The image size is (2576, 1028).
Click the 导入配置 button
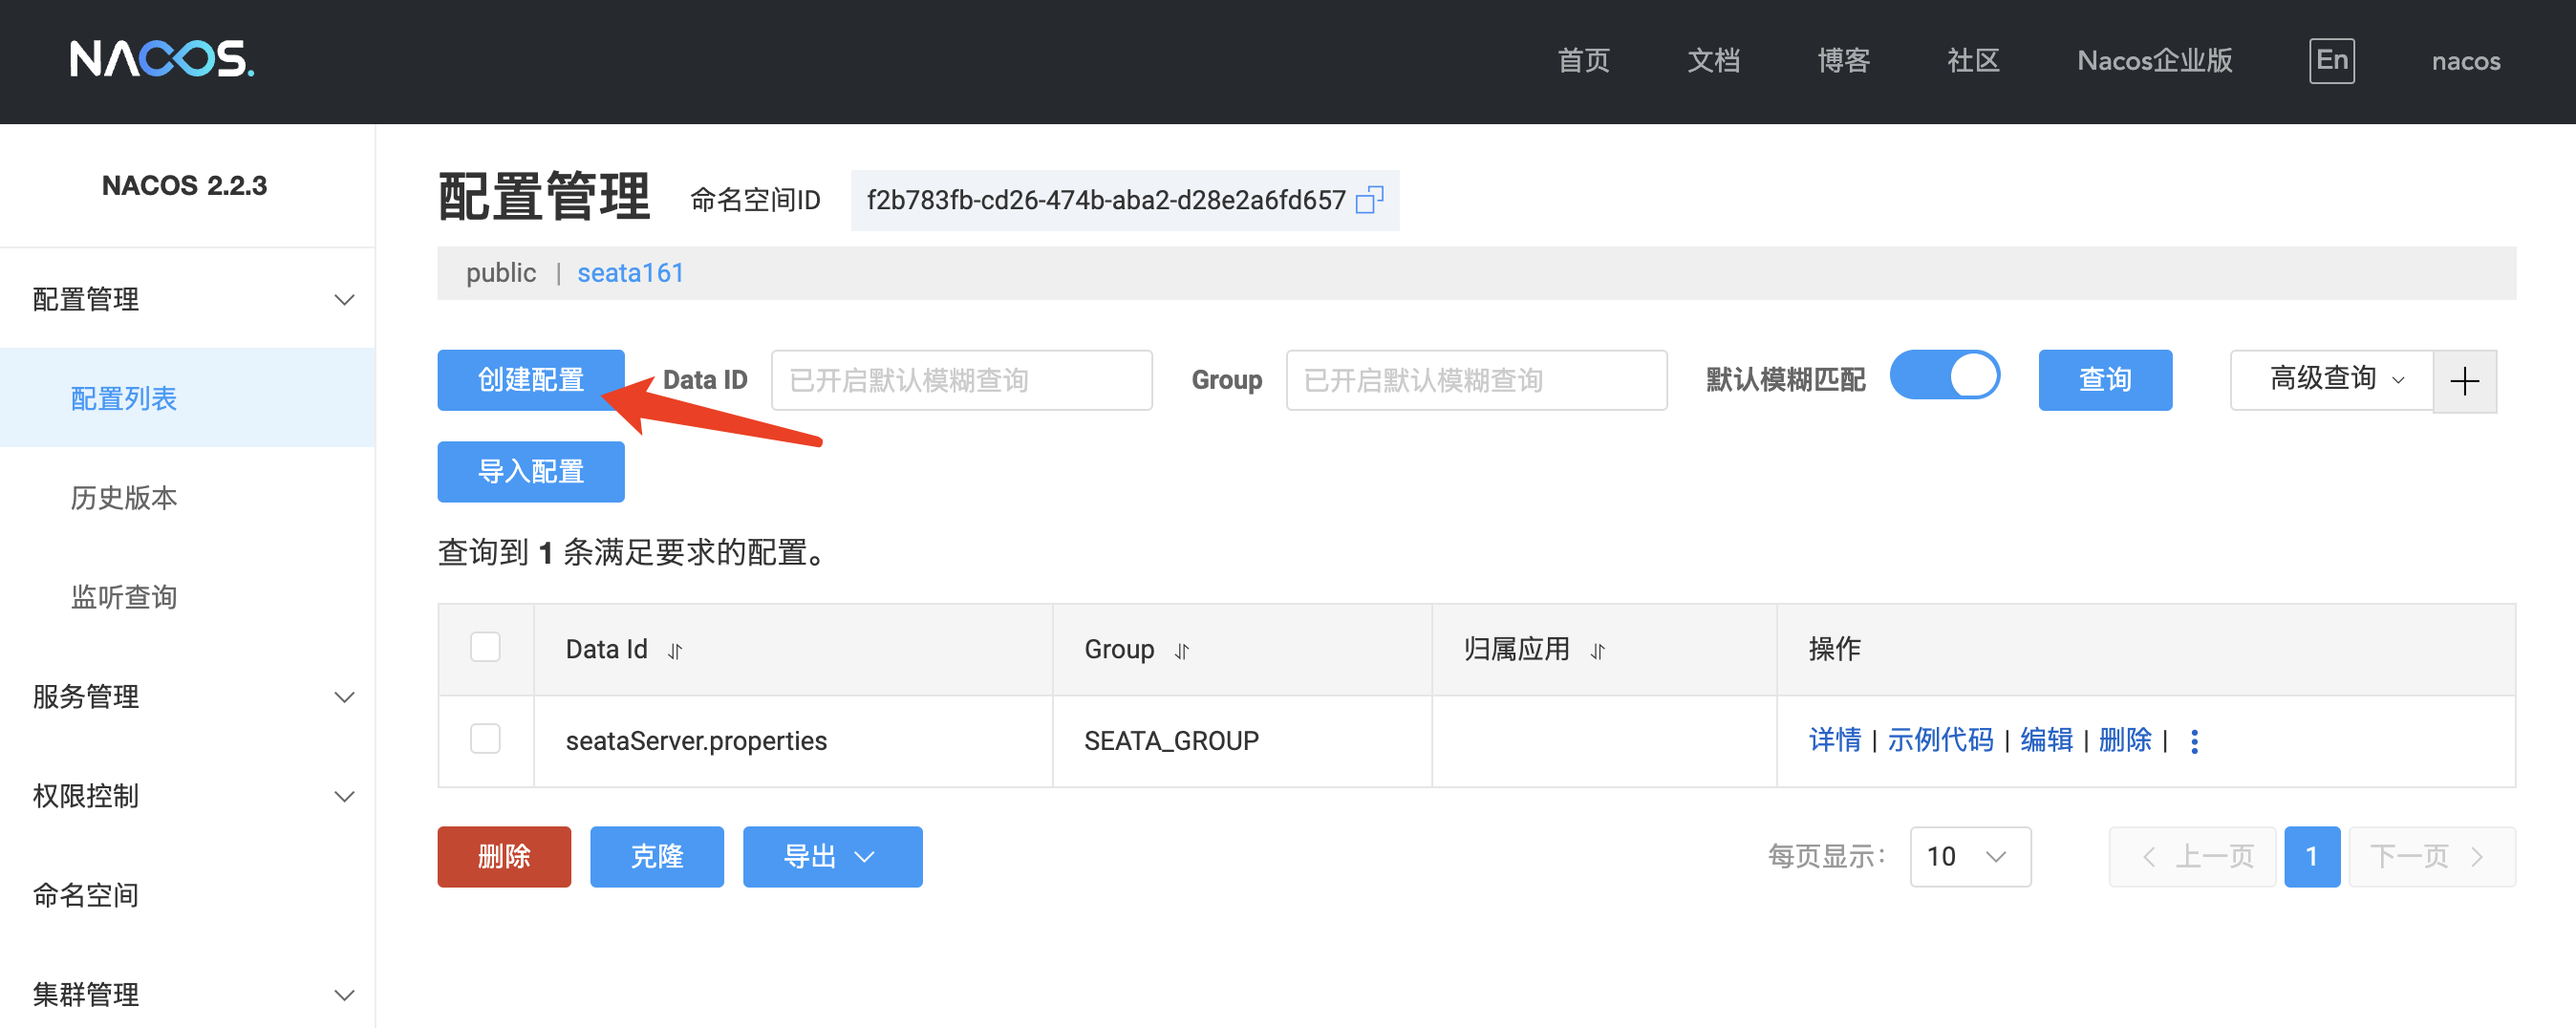(531, 471)
